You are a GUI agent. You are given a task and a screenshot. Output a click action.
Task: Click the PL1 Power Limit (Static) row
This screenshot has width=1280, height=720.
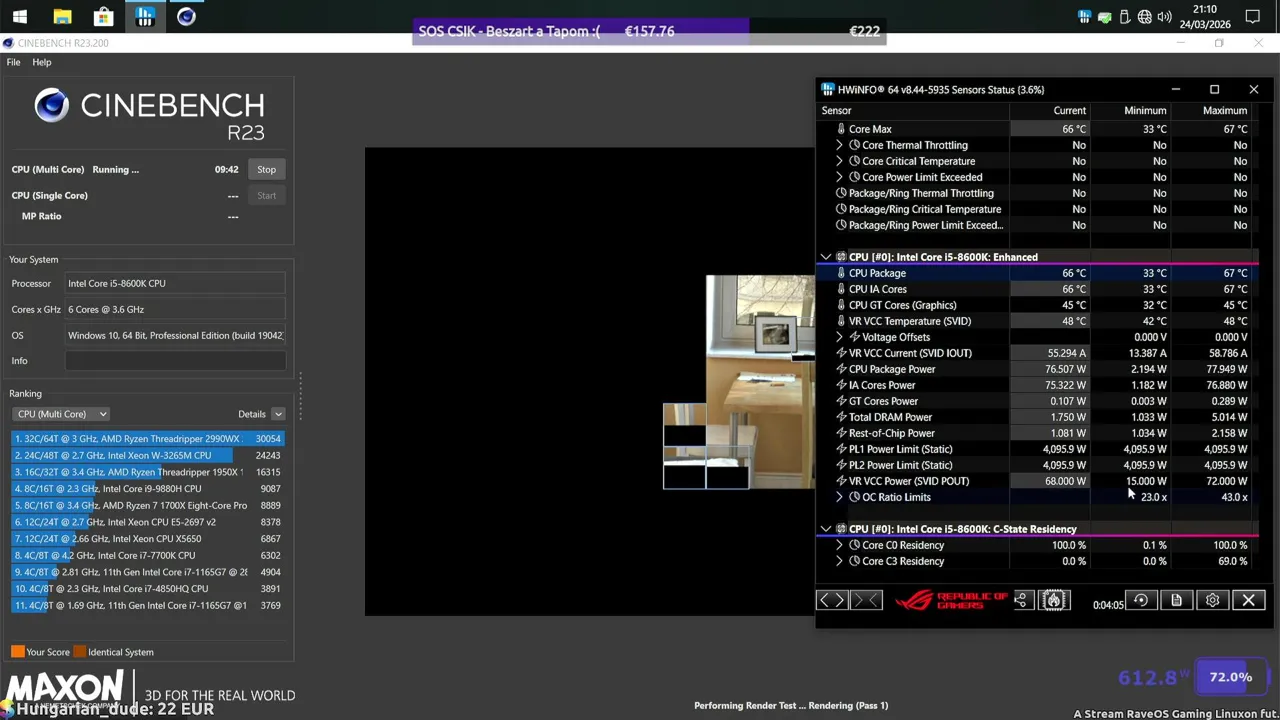click(x=1036, y=449)
